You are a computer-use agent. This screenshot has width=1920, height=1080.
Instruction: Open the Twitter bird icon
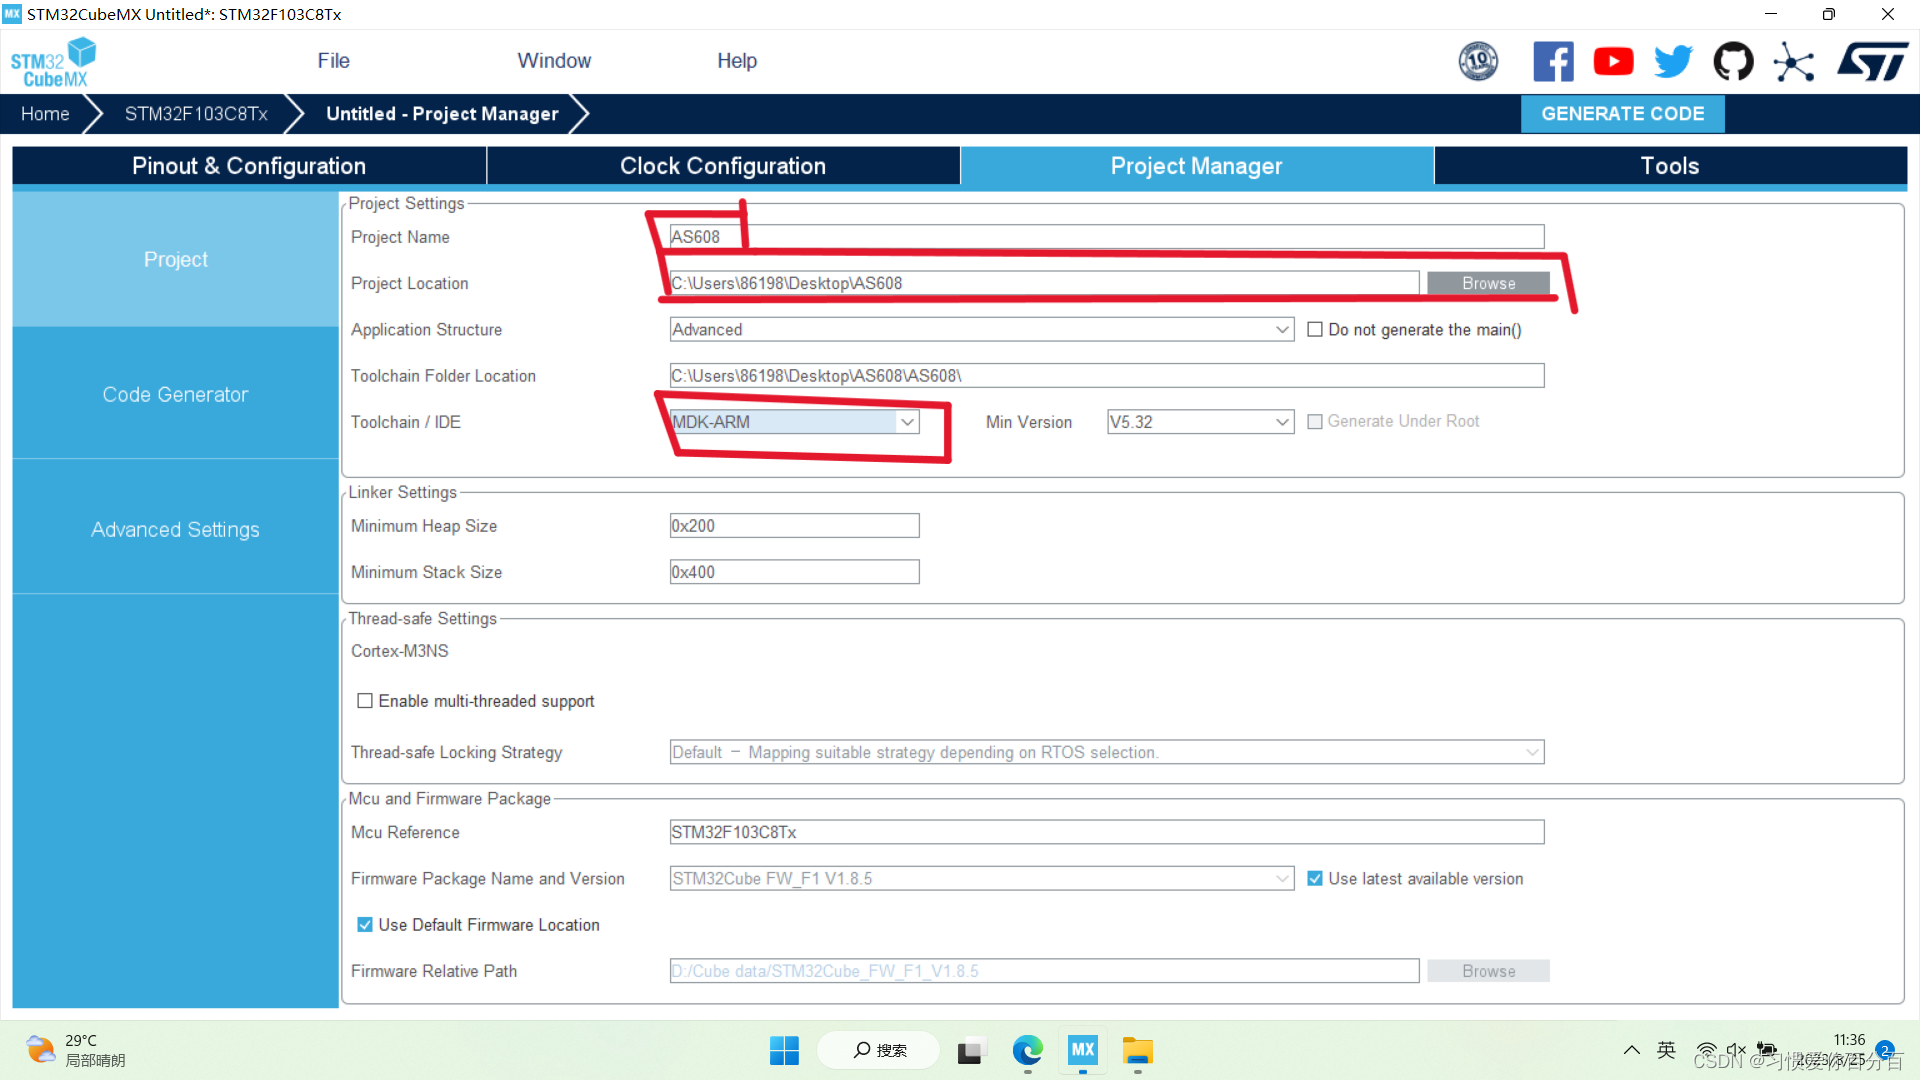pos(1673,62)
